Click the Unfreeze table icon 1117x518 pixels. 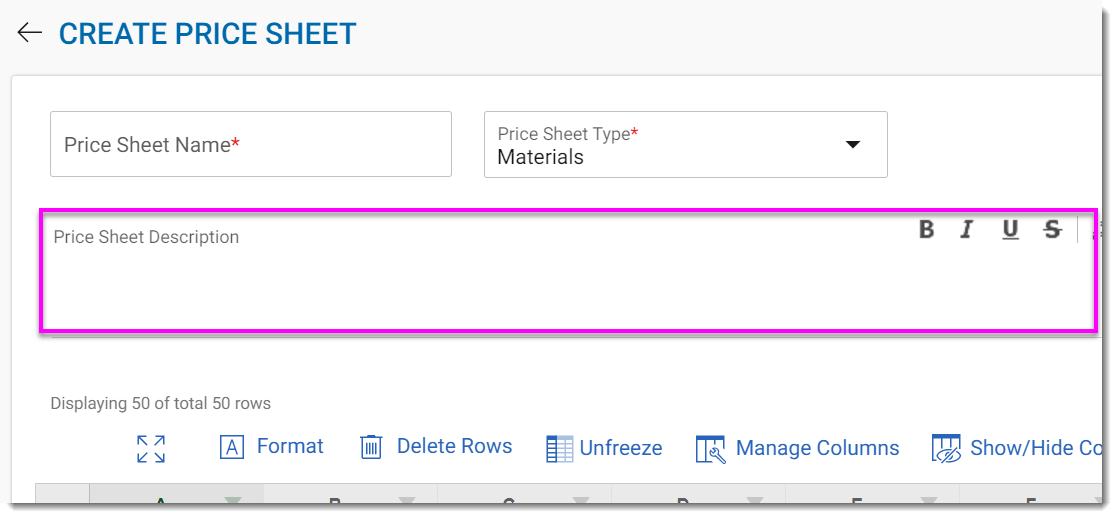tap(559, 449)
